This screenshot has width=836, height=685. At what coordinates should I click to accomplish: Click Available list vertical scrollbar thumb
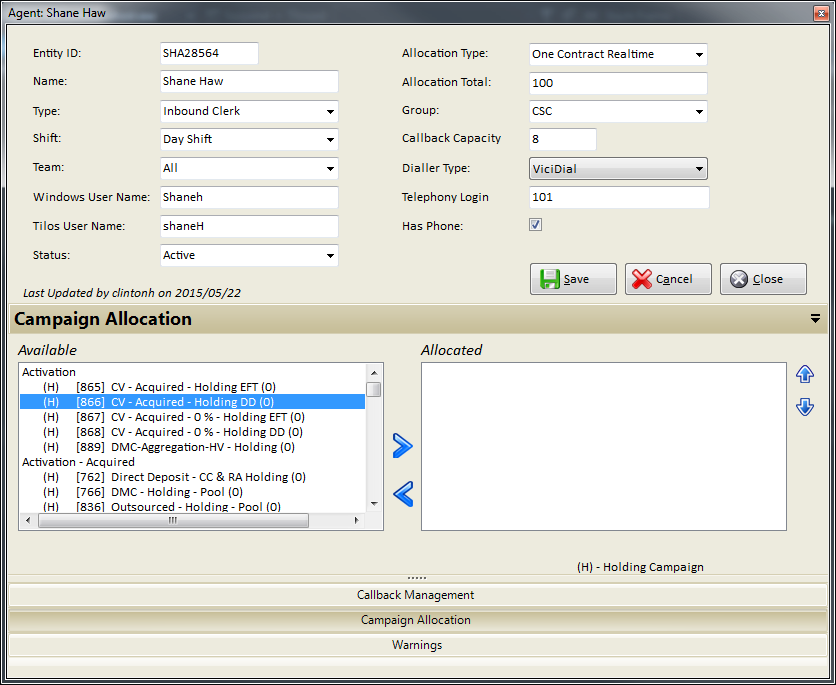pos(374,389)
